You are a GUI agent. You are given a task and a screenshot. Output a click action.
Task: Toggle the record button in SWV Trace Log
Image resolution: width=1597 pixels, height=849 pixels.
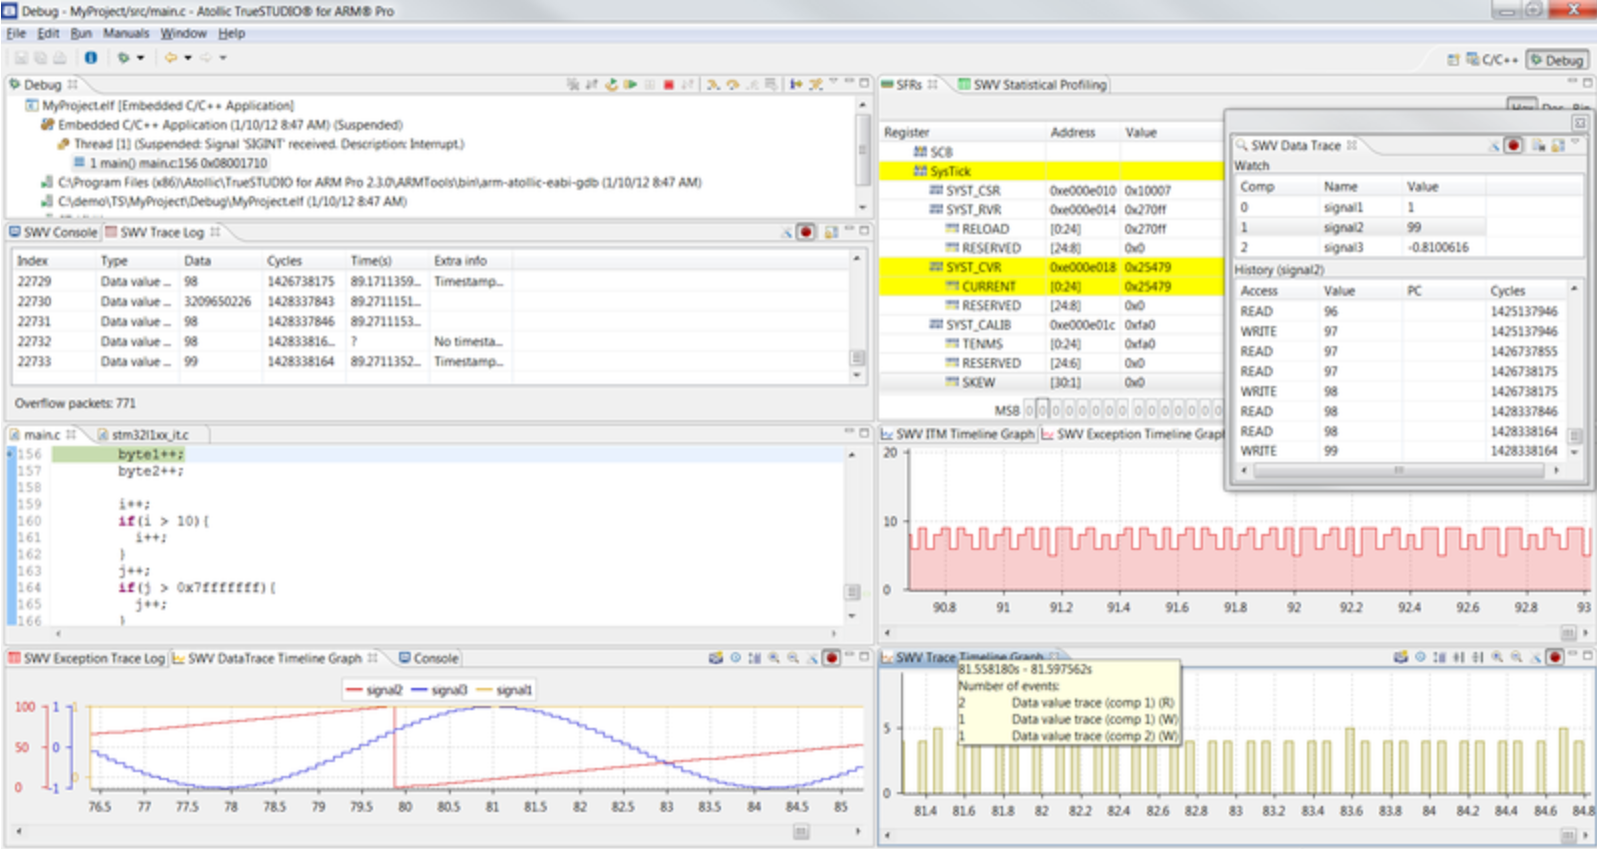tap(806, 232)
